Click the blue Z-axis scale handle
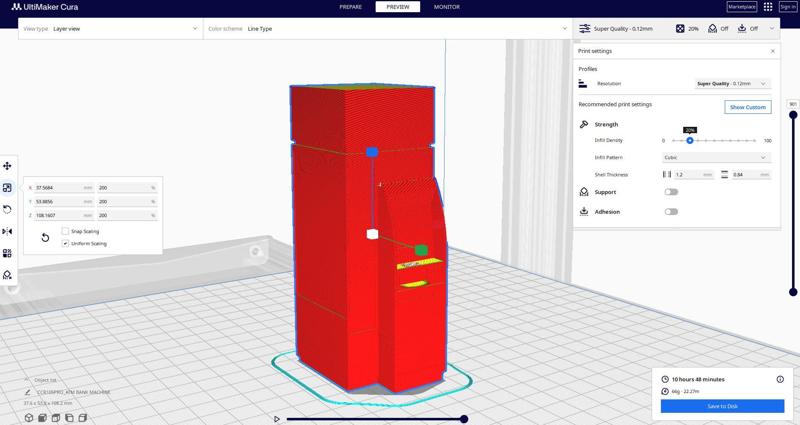The image size is (800, 425). pos(372,152)
